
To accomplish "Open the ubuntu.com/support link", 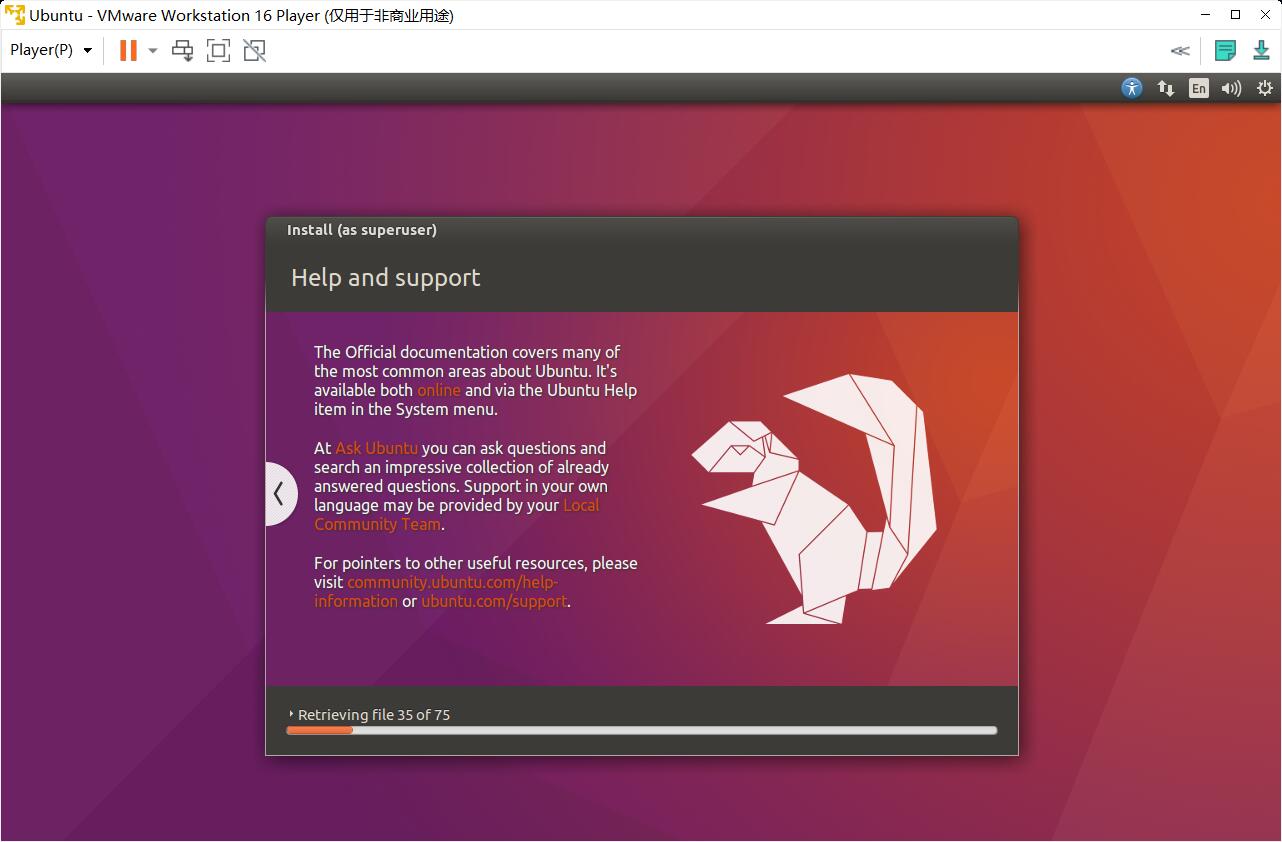I will click(x=494, y=601).
